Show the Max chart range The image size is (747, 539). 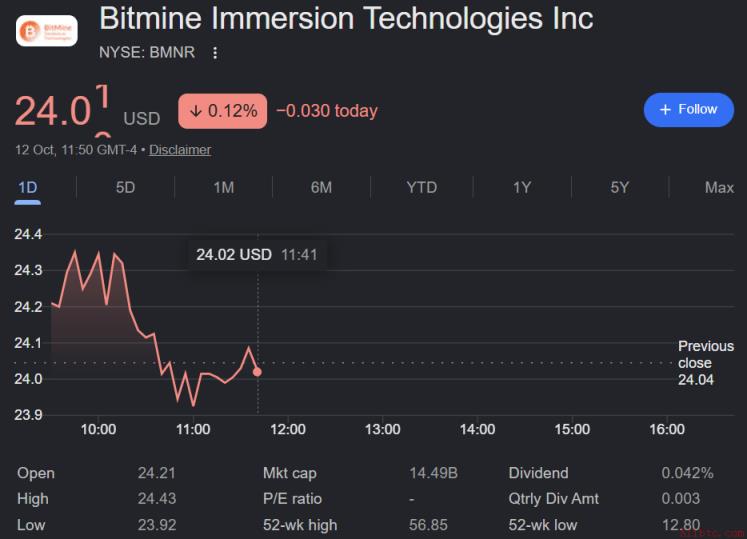coord(719,188)
